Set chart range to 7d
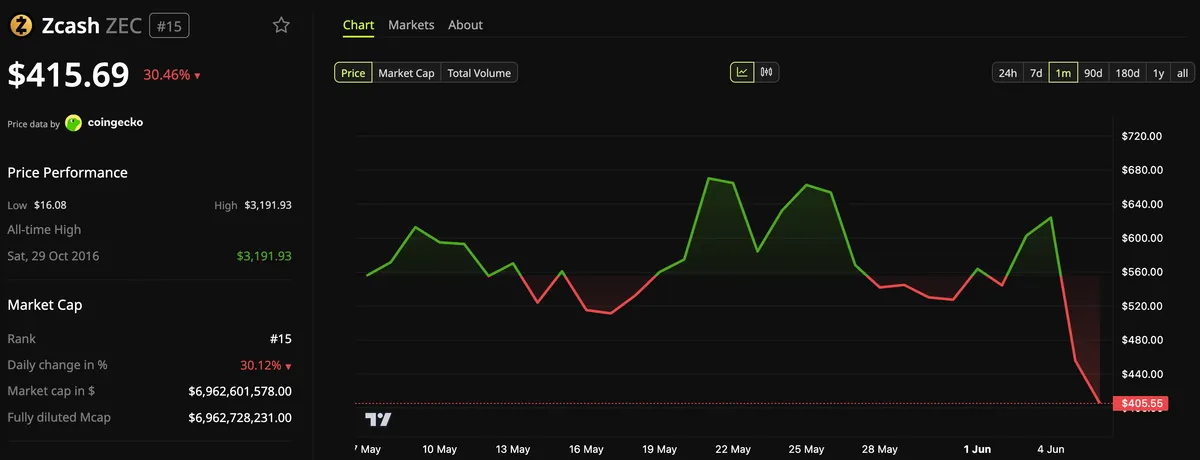 click(1036, 72)
